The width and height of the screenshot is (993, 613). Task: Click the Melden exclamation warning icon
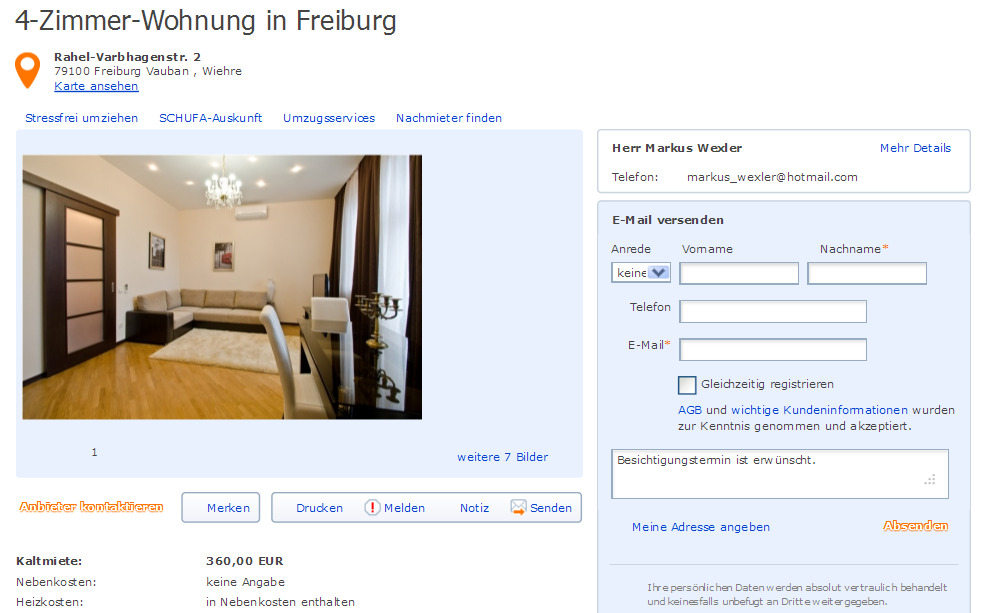[372, 507]
